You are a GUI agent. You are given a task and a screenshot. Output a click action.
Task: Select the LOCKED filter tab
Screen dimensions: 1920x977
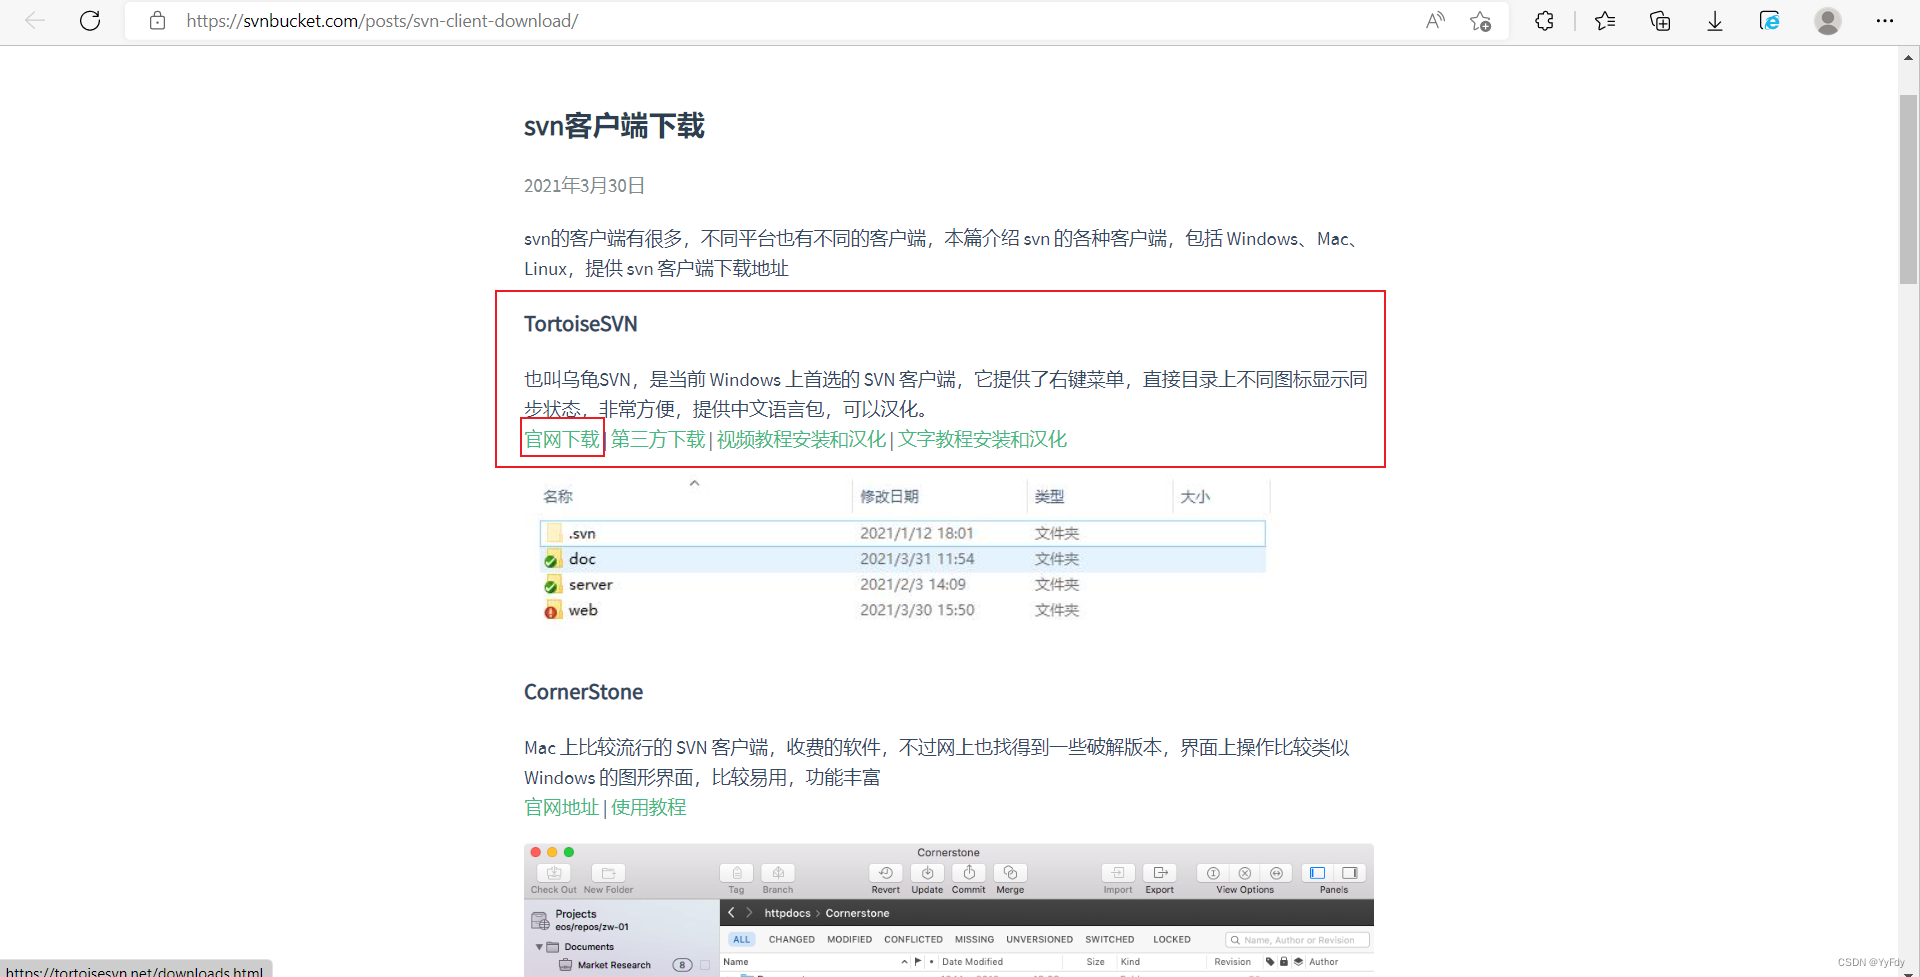coord(1171,939)
